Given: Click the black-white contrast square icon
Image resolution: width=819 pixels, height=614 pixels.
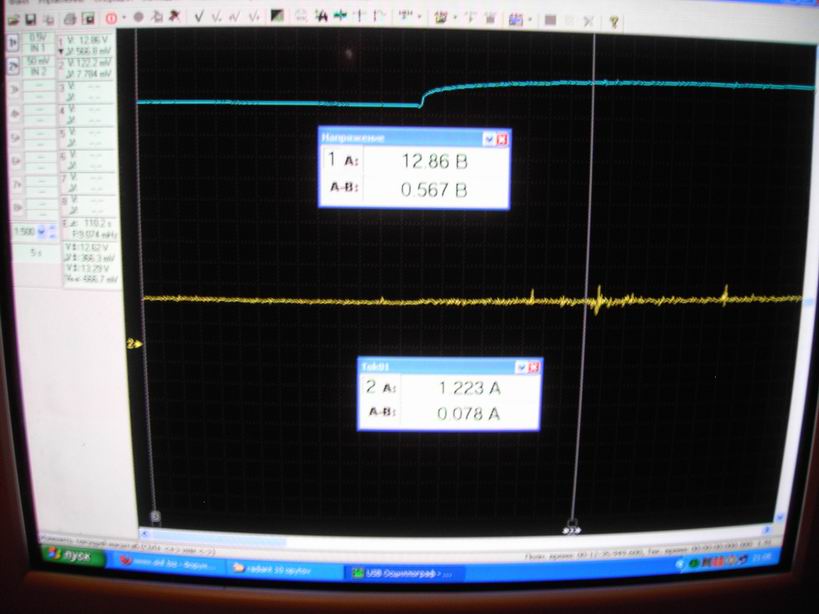Looking at the screenshot, I should [277, 18].
